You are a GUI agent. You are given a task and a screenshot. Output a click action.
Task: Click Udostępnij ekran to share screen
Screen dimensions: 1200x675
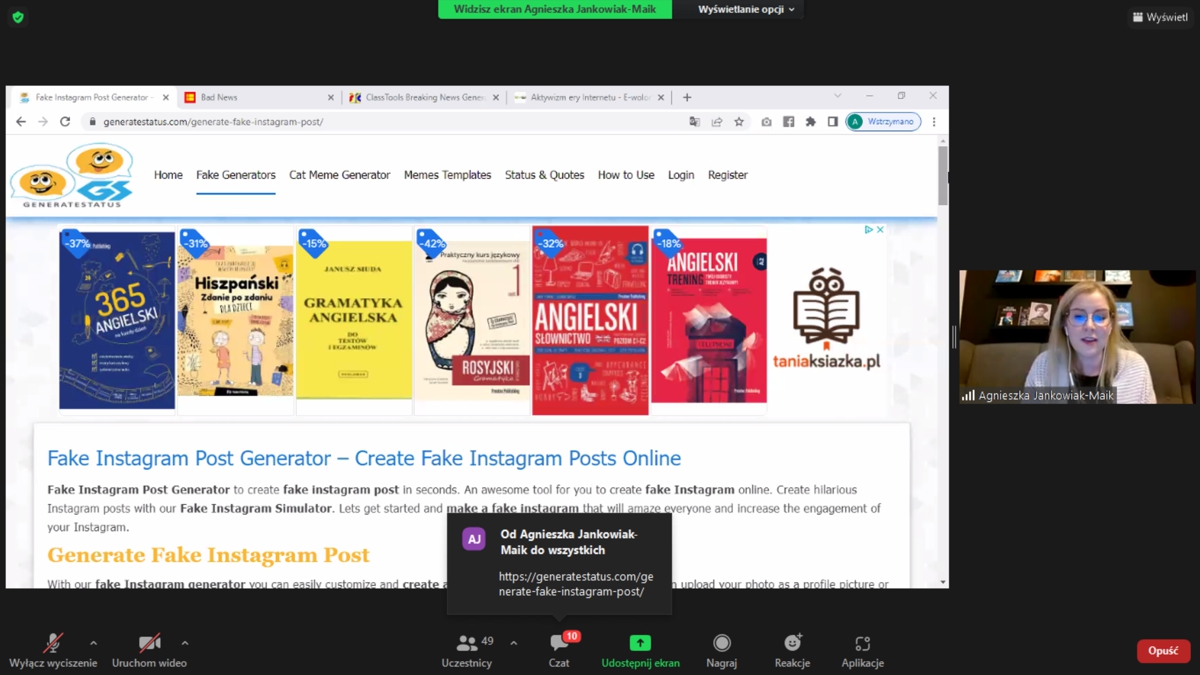tap(640, 650)
